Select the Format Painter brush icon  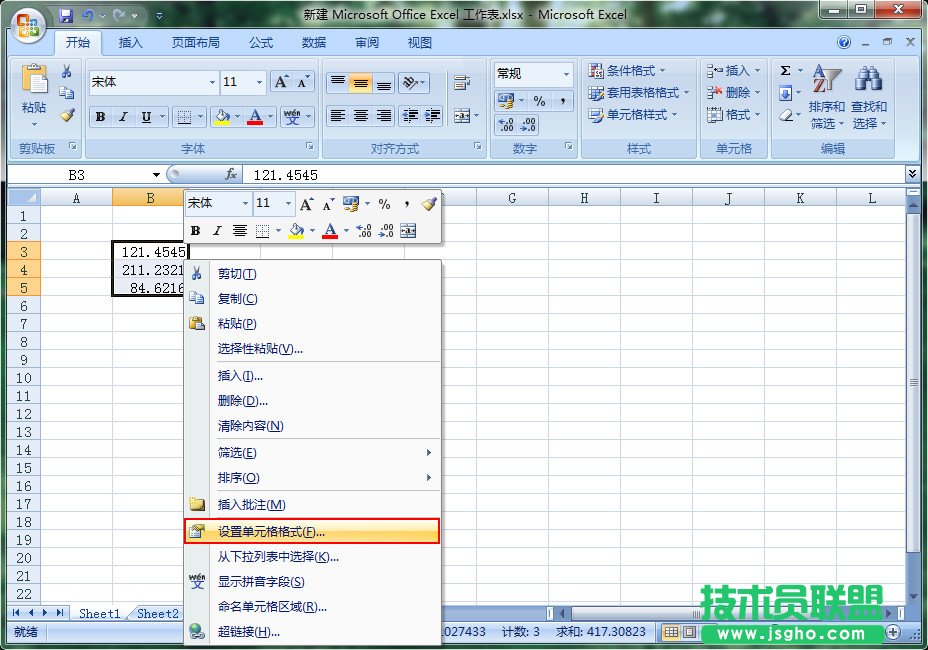click(x=66, y=115)
